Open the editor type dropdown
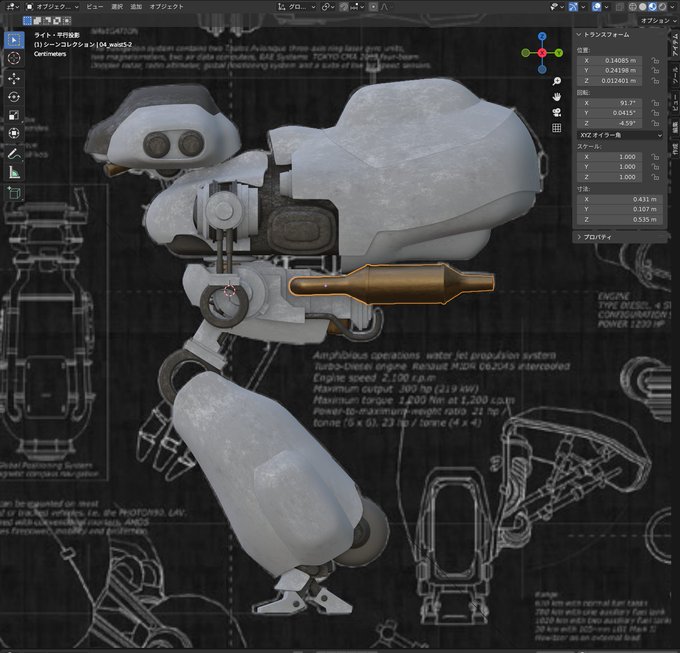The width and height of the screenshot is (680, 653). click(x=11, y=7)
